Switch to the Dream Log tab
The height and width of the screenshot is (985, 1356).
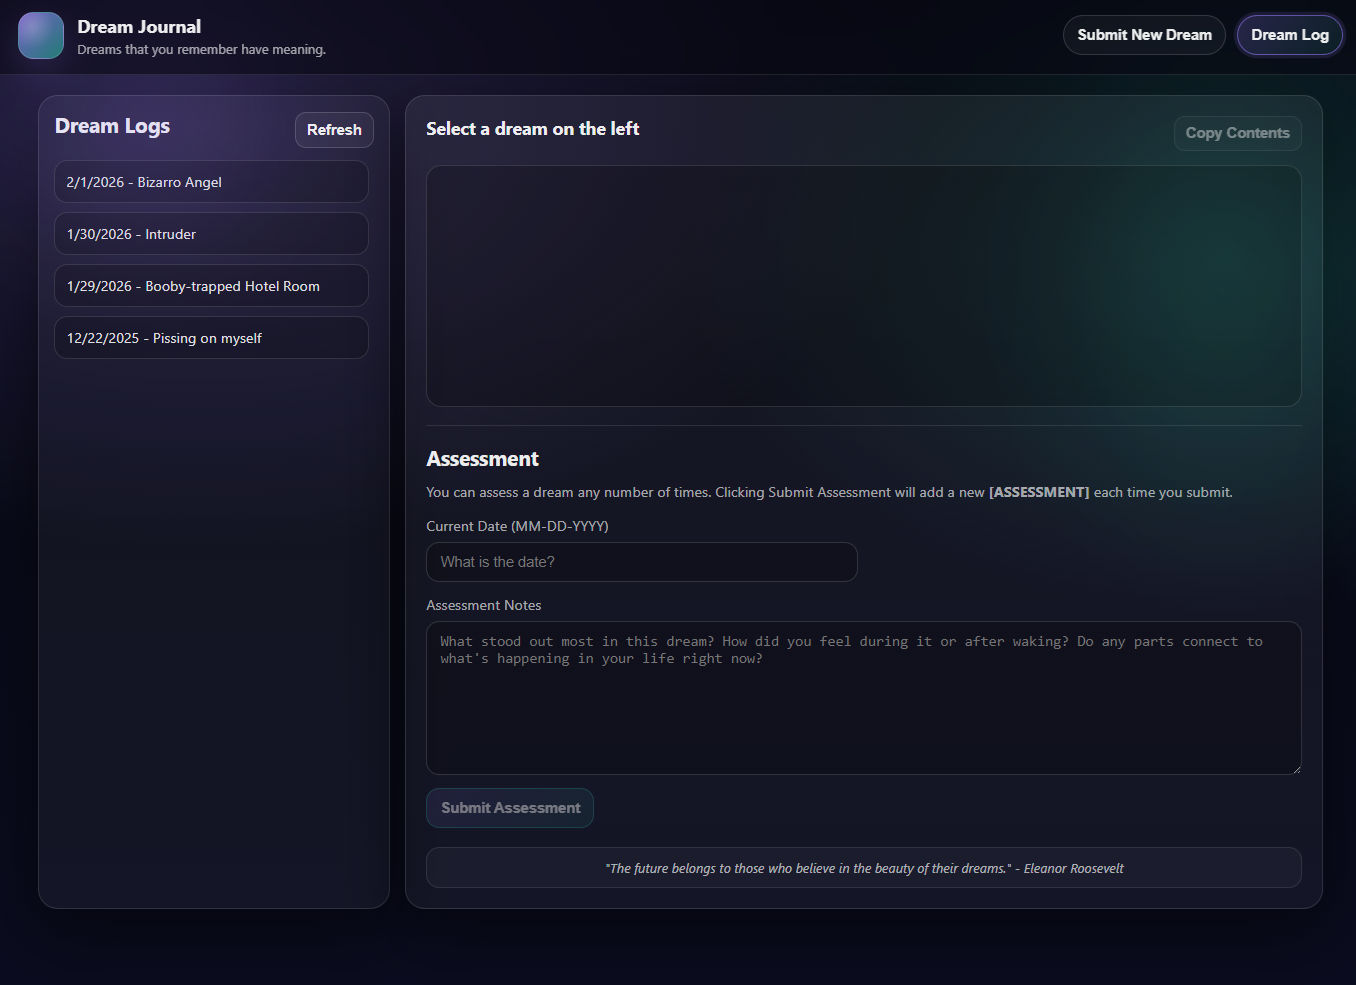[x=1289, y=35]
